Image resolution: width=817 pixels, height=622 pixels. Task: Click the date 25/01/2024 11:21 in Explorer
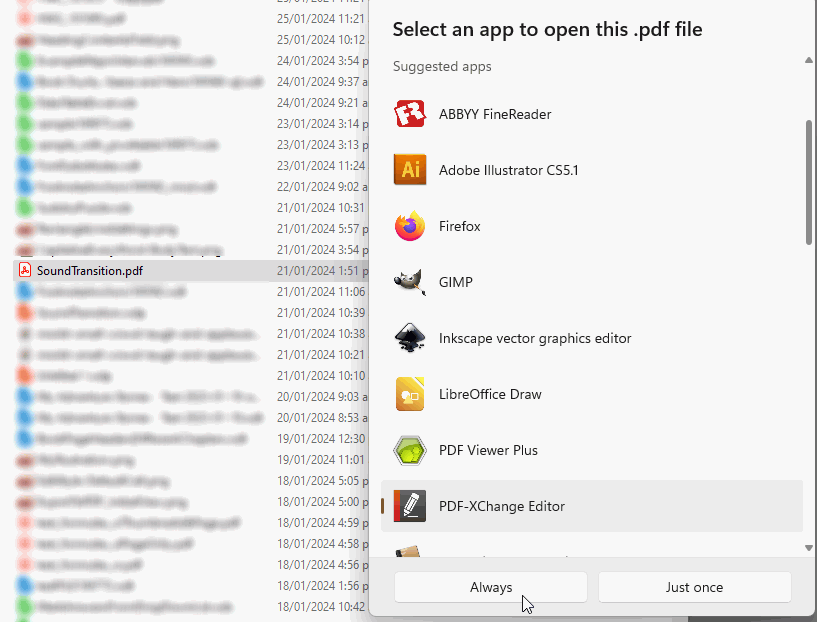coord(321,19)
